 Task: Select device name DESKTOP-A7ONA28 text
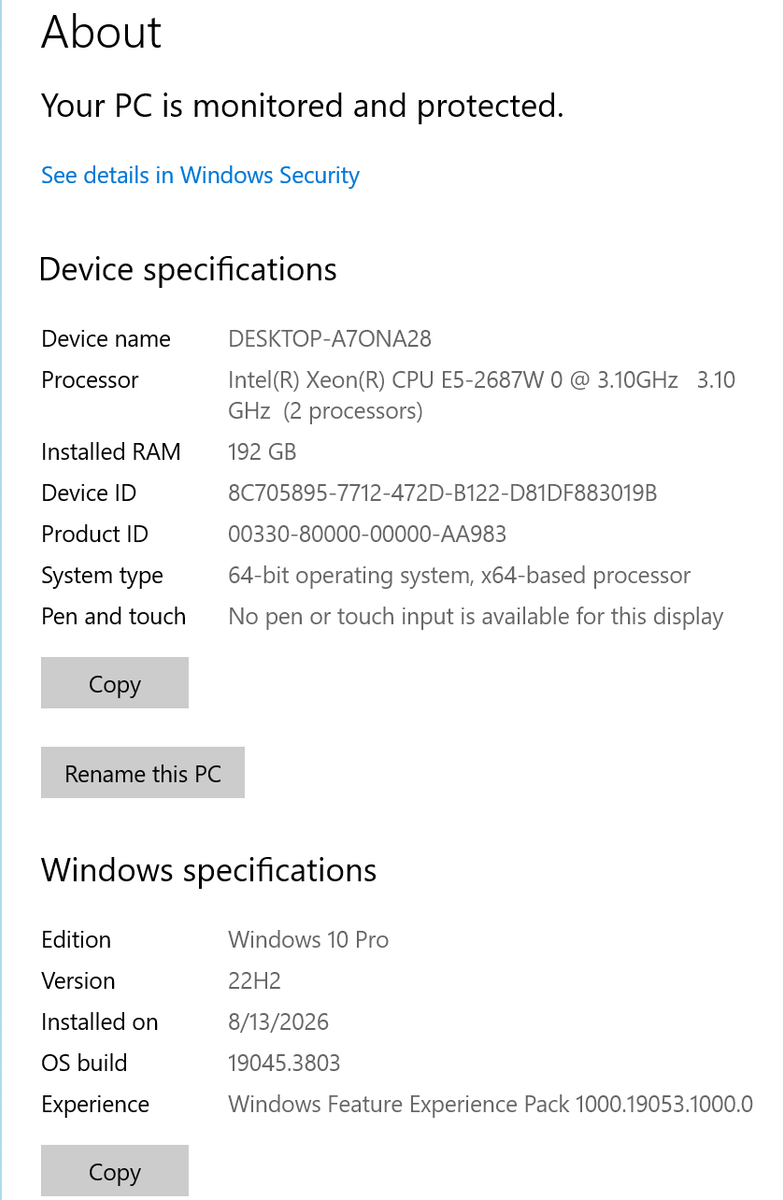330,339
